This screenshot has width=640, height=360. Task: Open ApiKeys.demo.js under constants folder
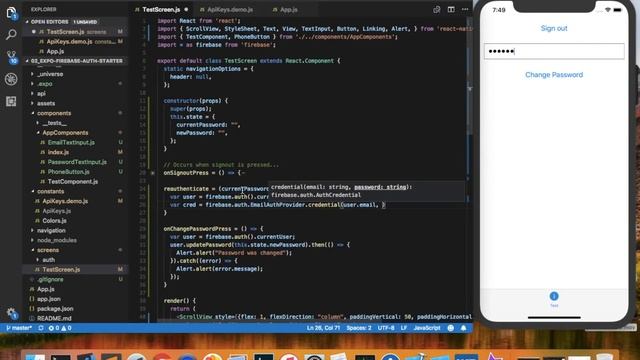[65, 201]
